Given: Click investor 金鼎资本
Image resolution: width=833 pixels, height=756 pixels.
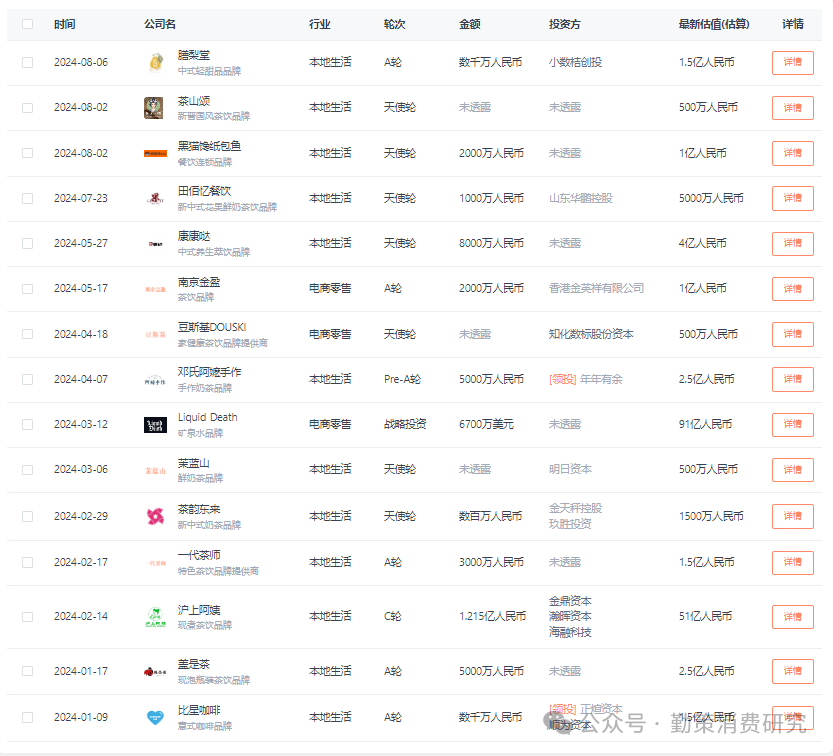Looking at the screenshot, I should (570, 601).
